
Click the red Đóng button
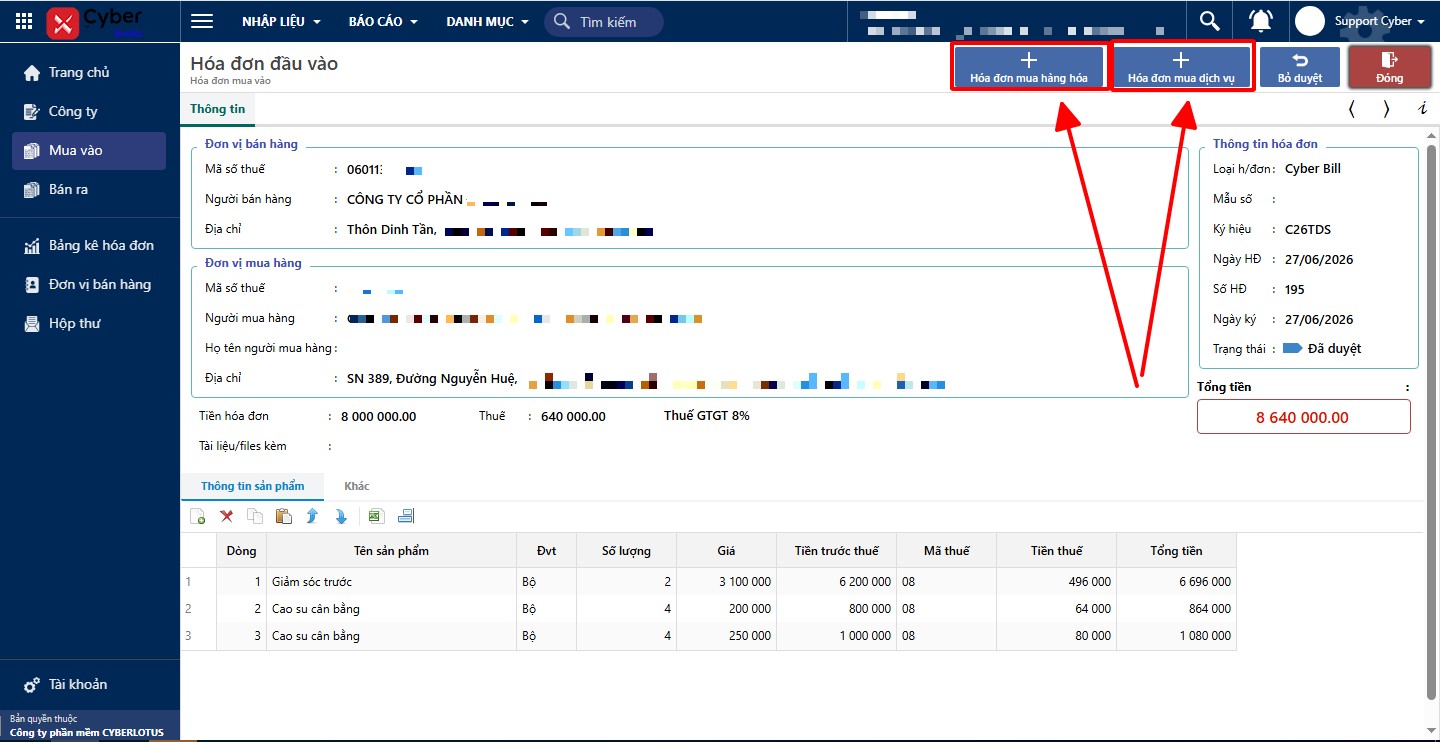(1389, 67)
